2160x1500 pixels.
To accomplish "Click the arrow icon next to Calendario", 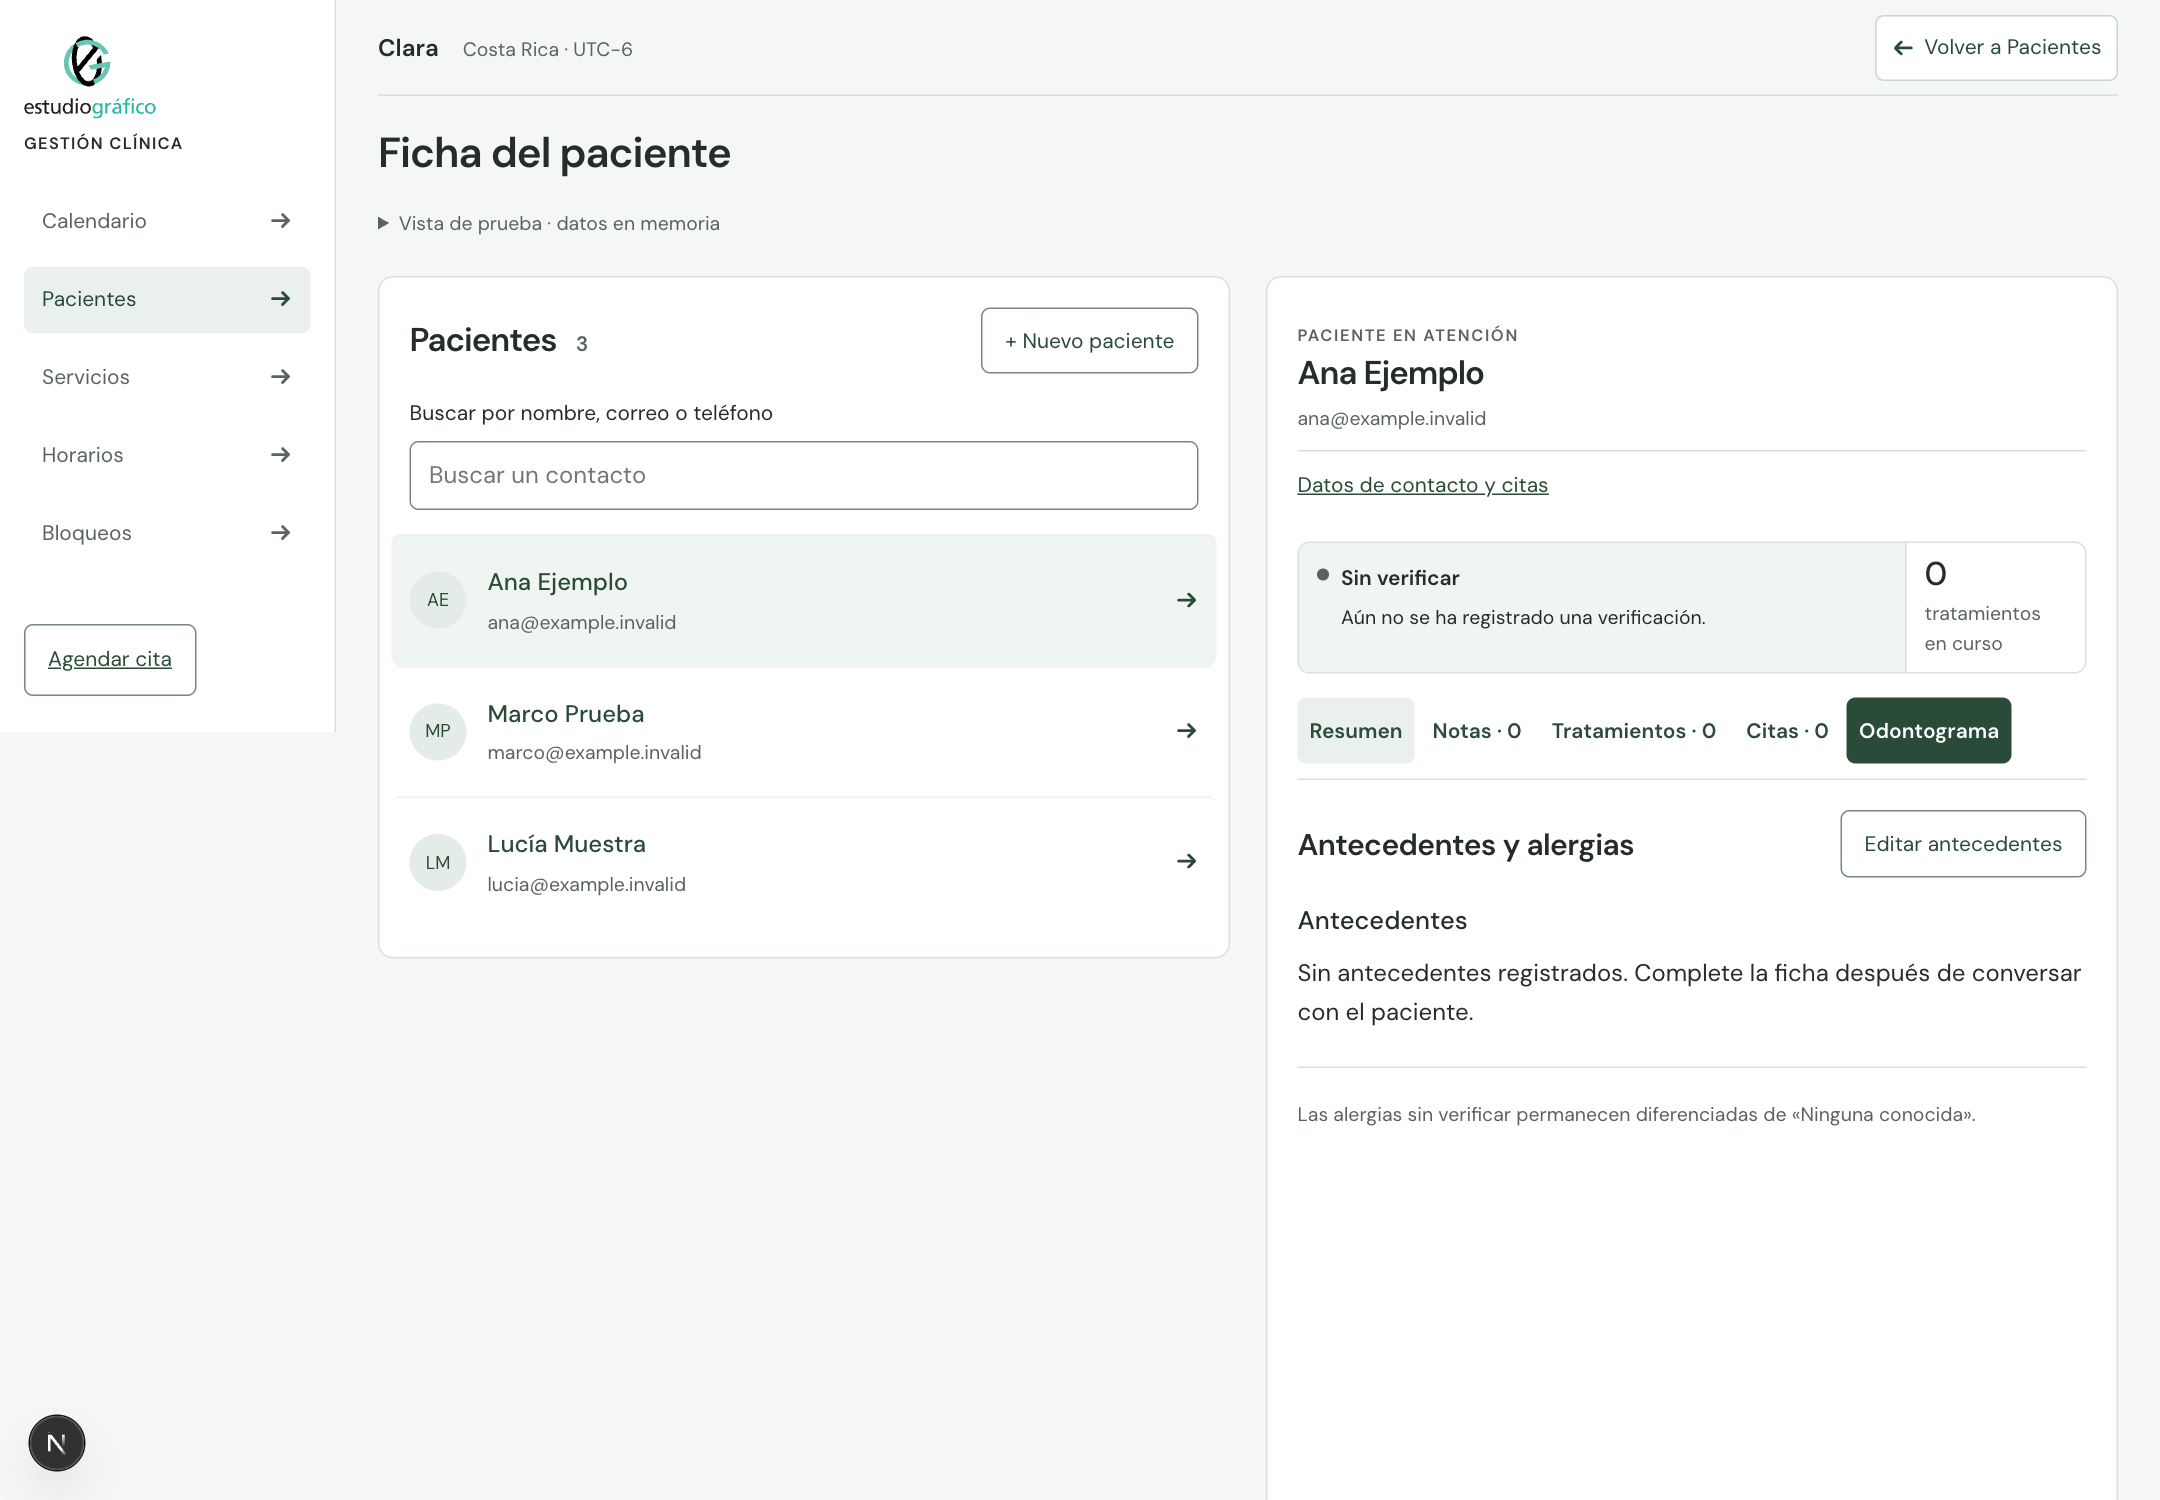I will tap(281, 221).
